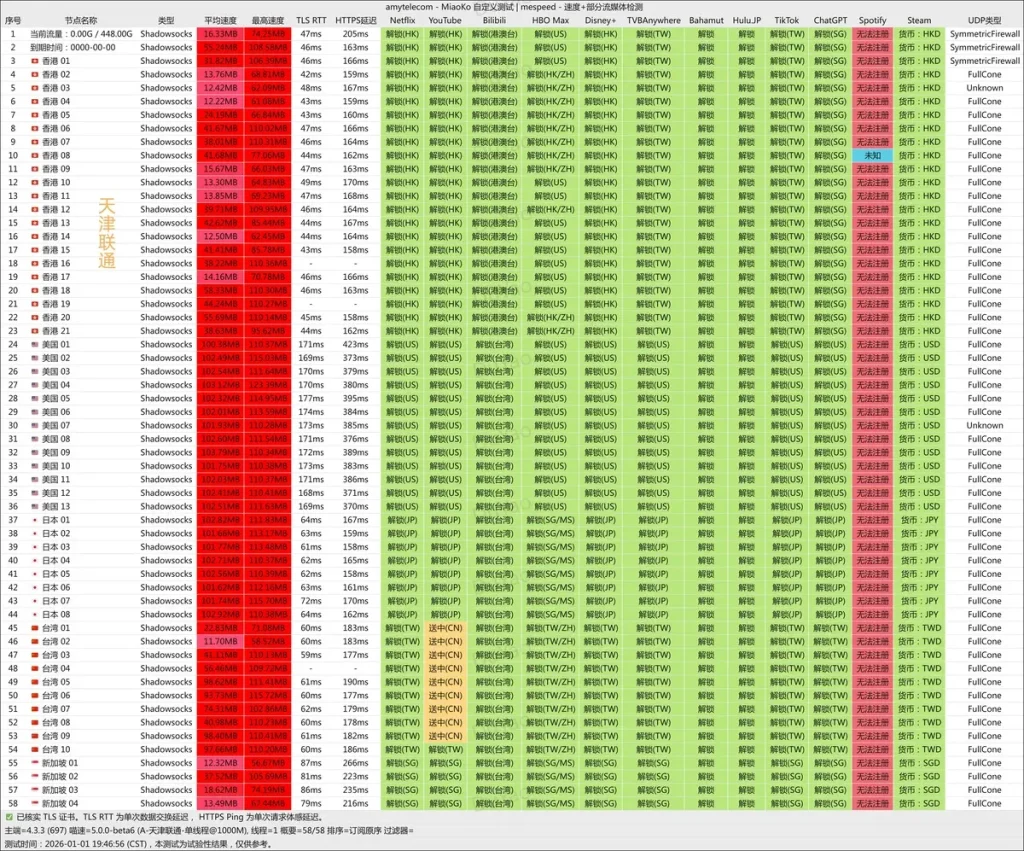Click the orange 送中(CN) YouTube cell for 台湾 01
The image size is (1024, 851).
[445, 628]
